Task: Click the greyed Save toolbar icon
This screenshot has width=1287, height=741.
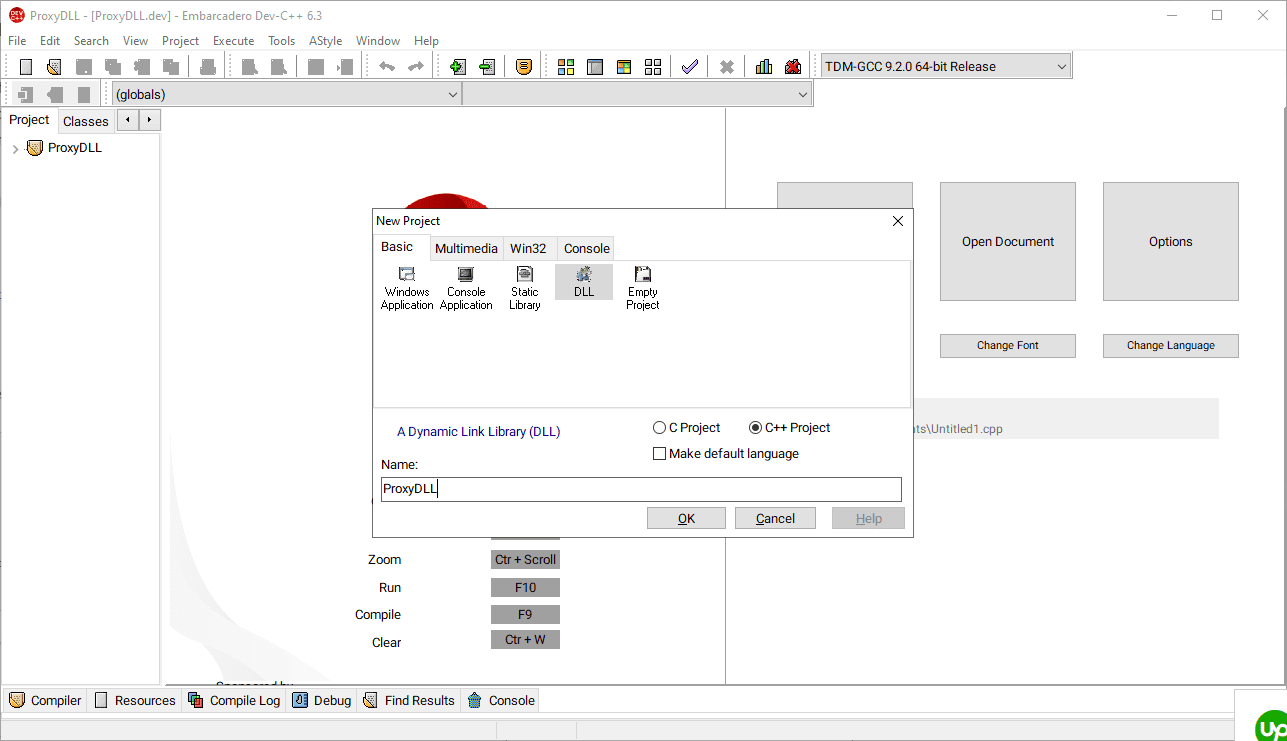Action: (84, 67)
